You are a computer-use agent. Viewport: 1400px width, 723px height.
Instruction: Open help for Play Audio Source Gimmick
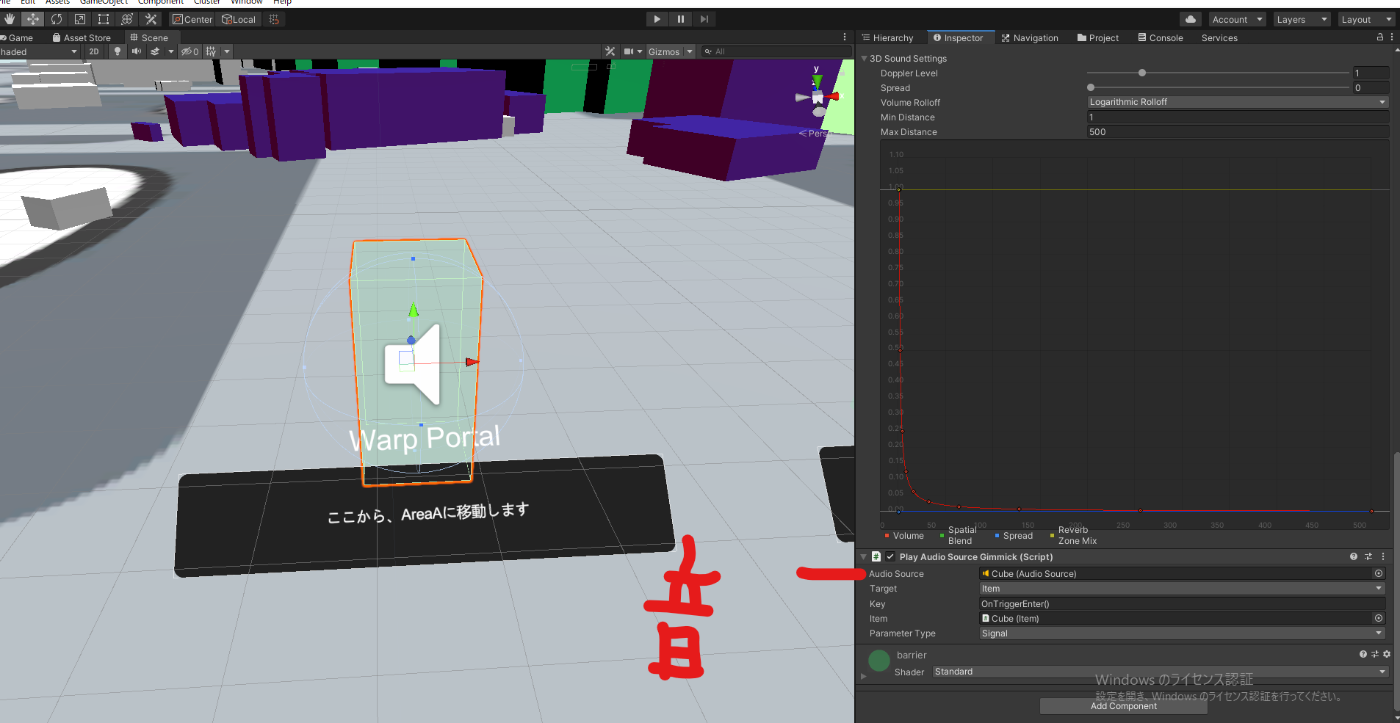pyautogui.click(x=1354, y=557)
